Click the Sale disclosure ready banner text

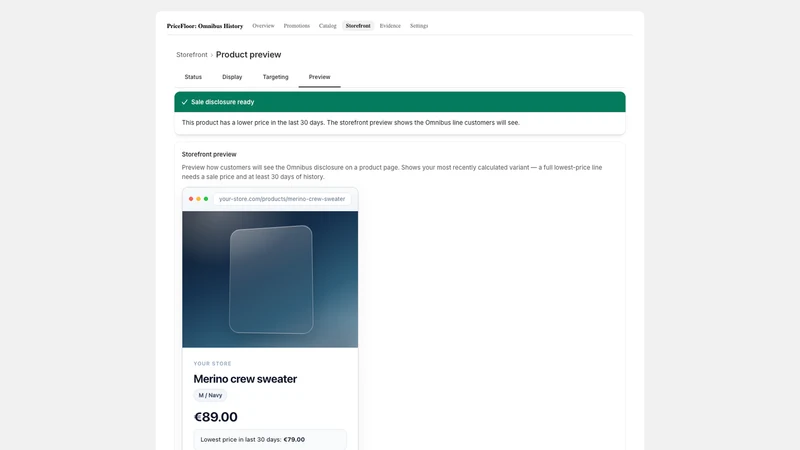[222, 102]
